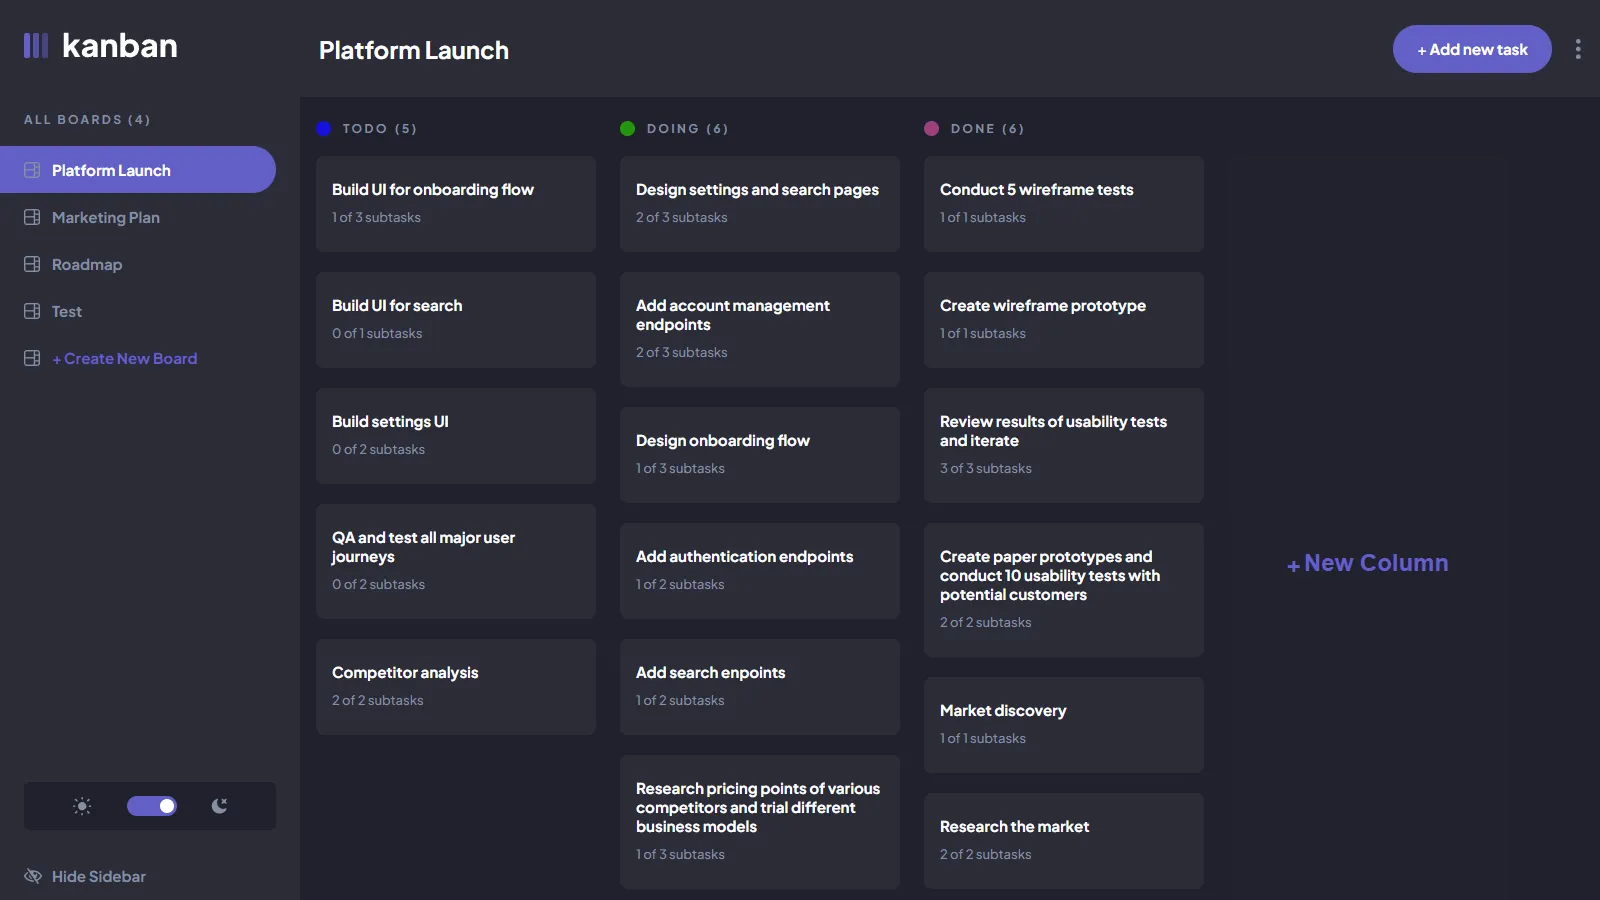Click the board icon beside Test
Image resolution: width=1600 pixels, height=900 pixels.
click(31, 311)
